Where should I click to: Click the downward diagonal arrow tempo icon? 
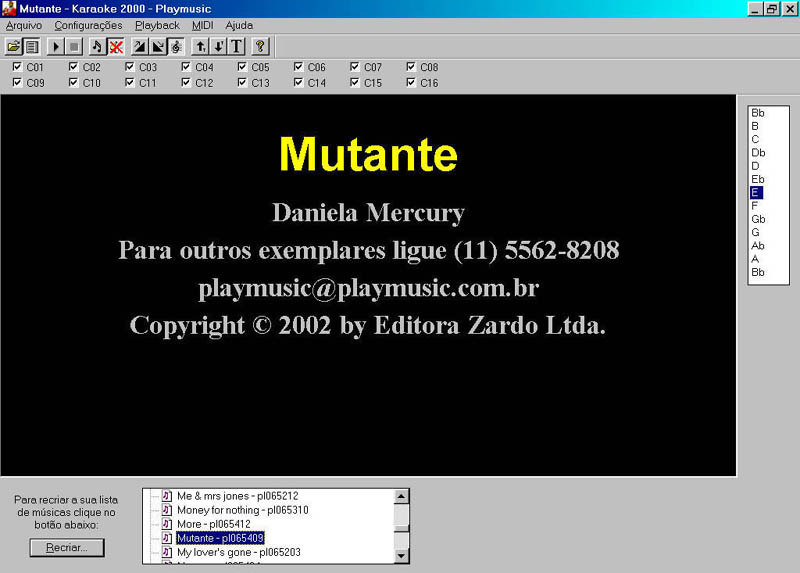click(x=158, y=47)
